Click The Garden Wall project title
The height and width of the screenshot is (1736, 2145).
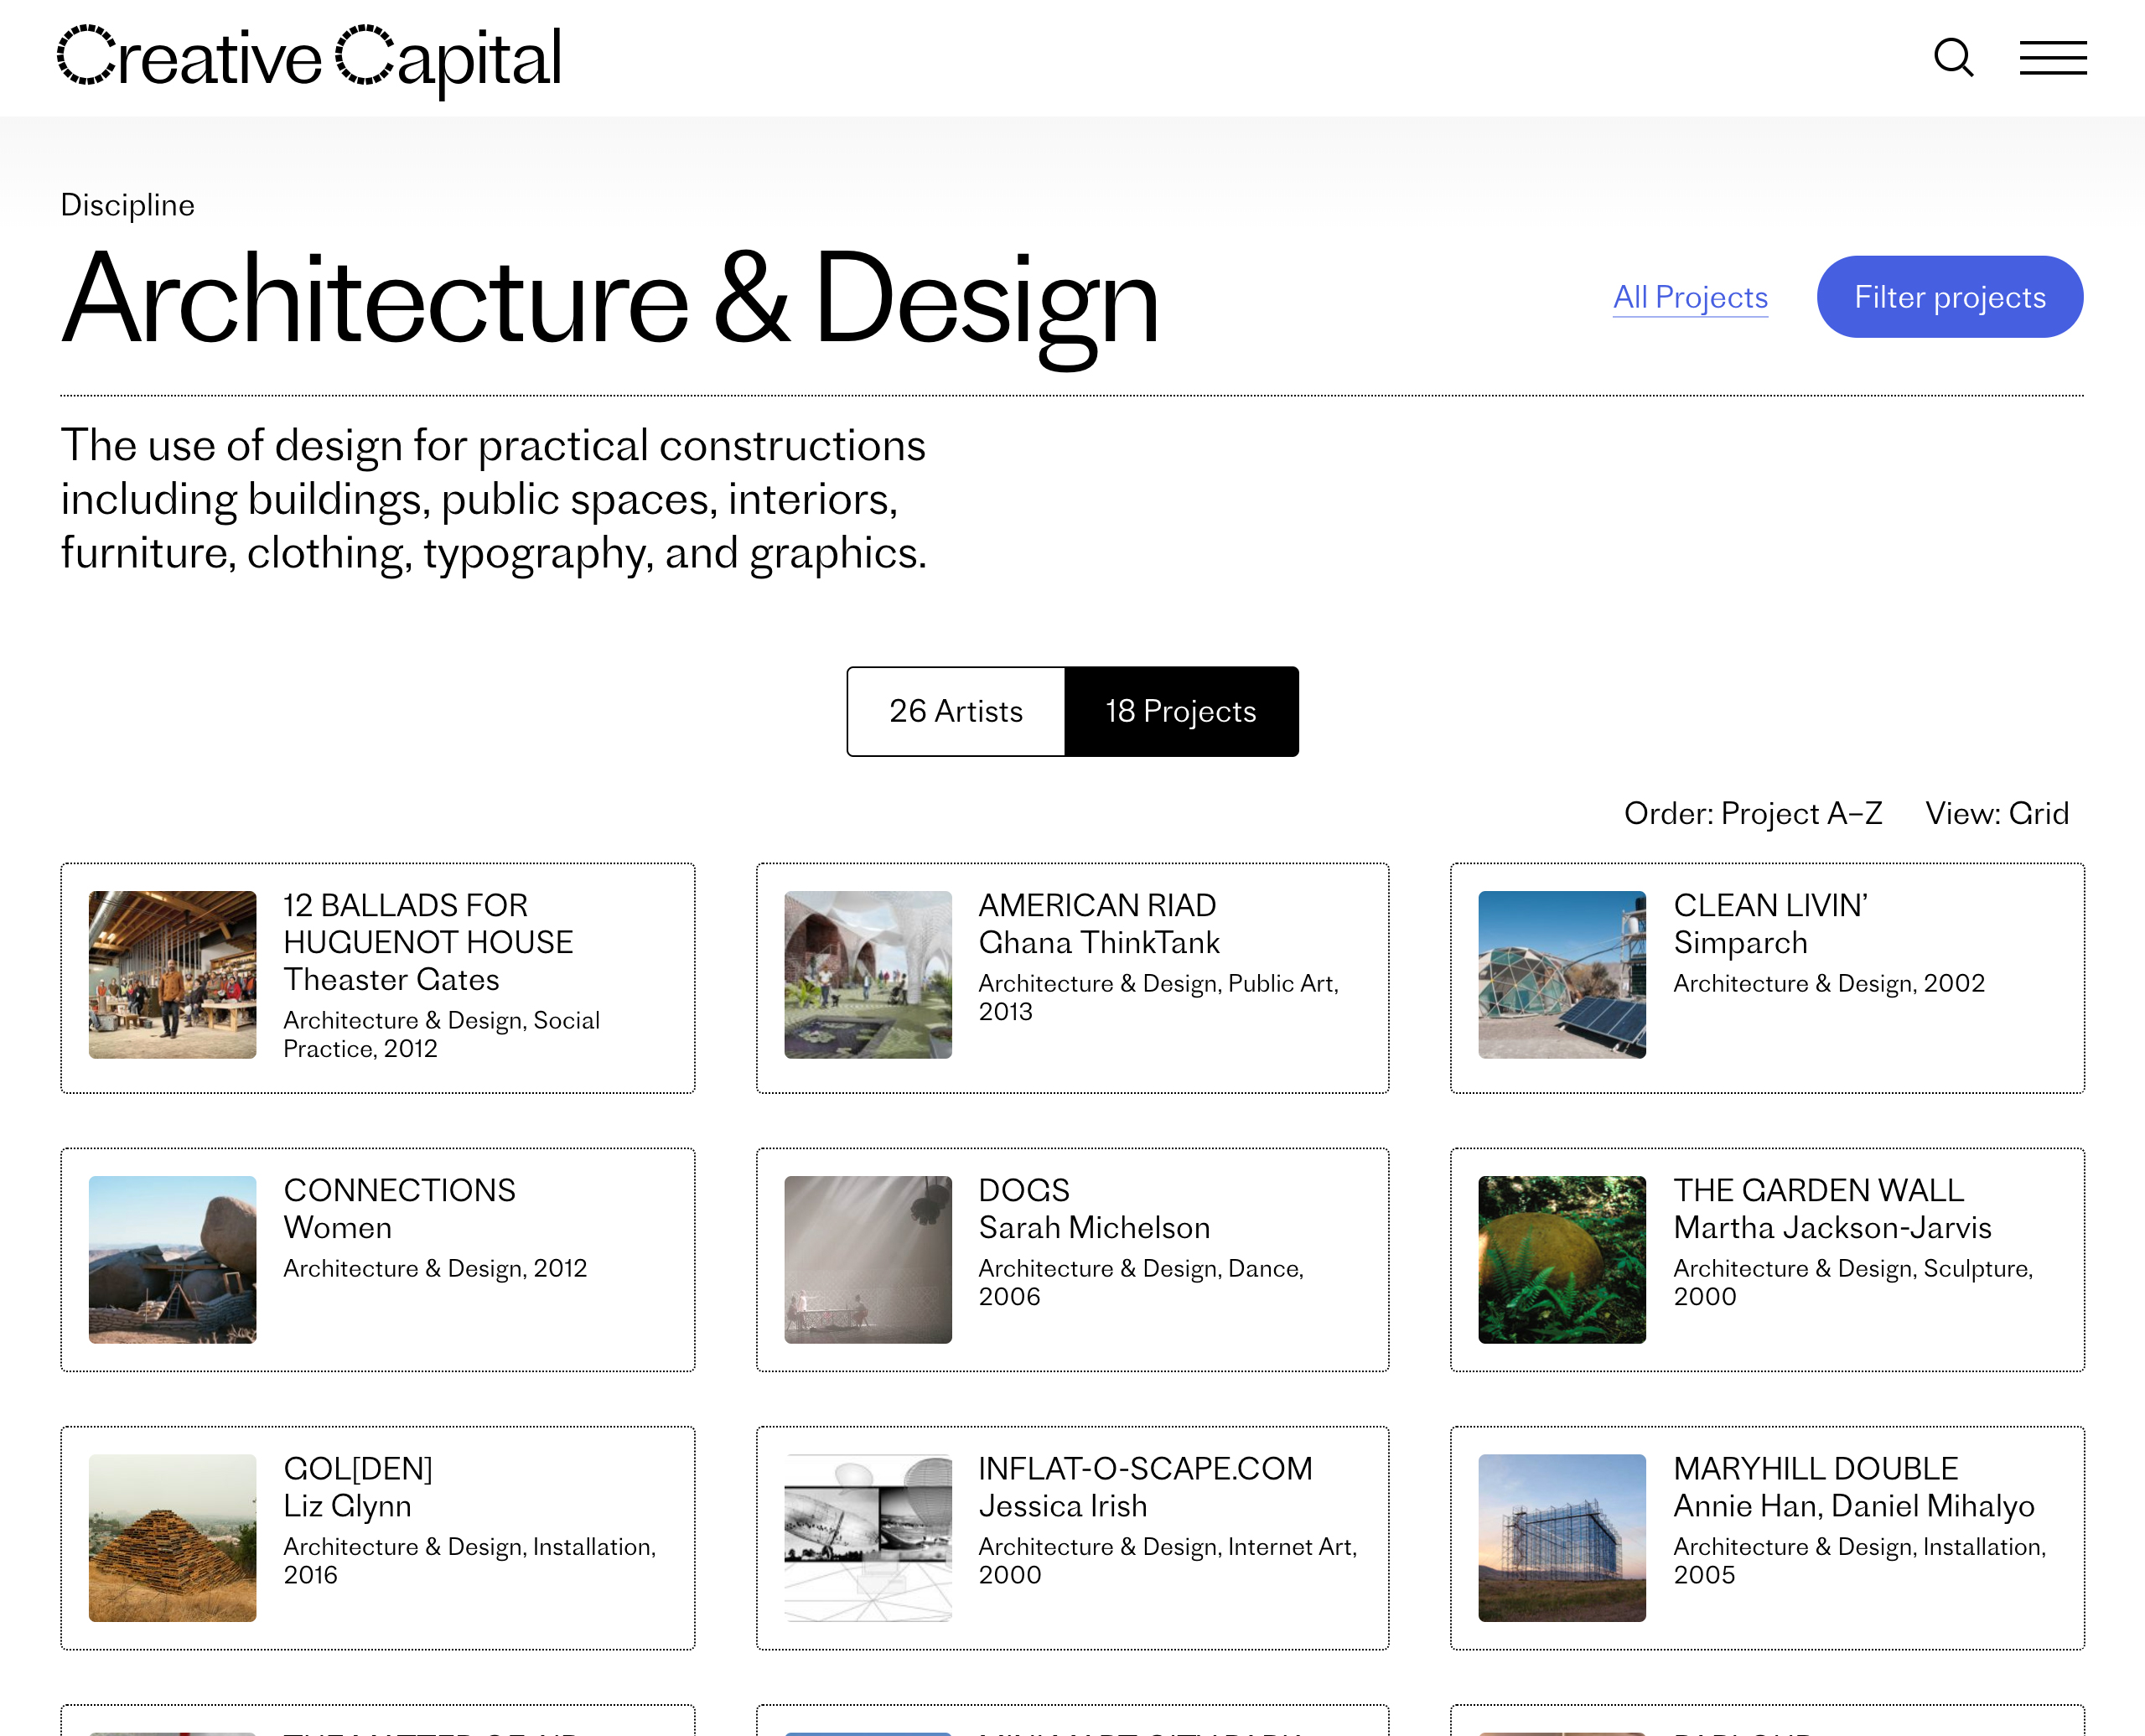tap(1818, 1190)
